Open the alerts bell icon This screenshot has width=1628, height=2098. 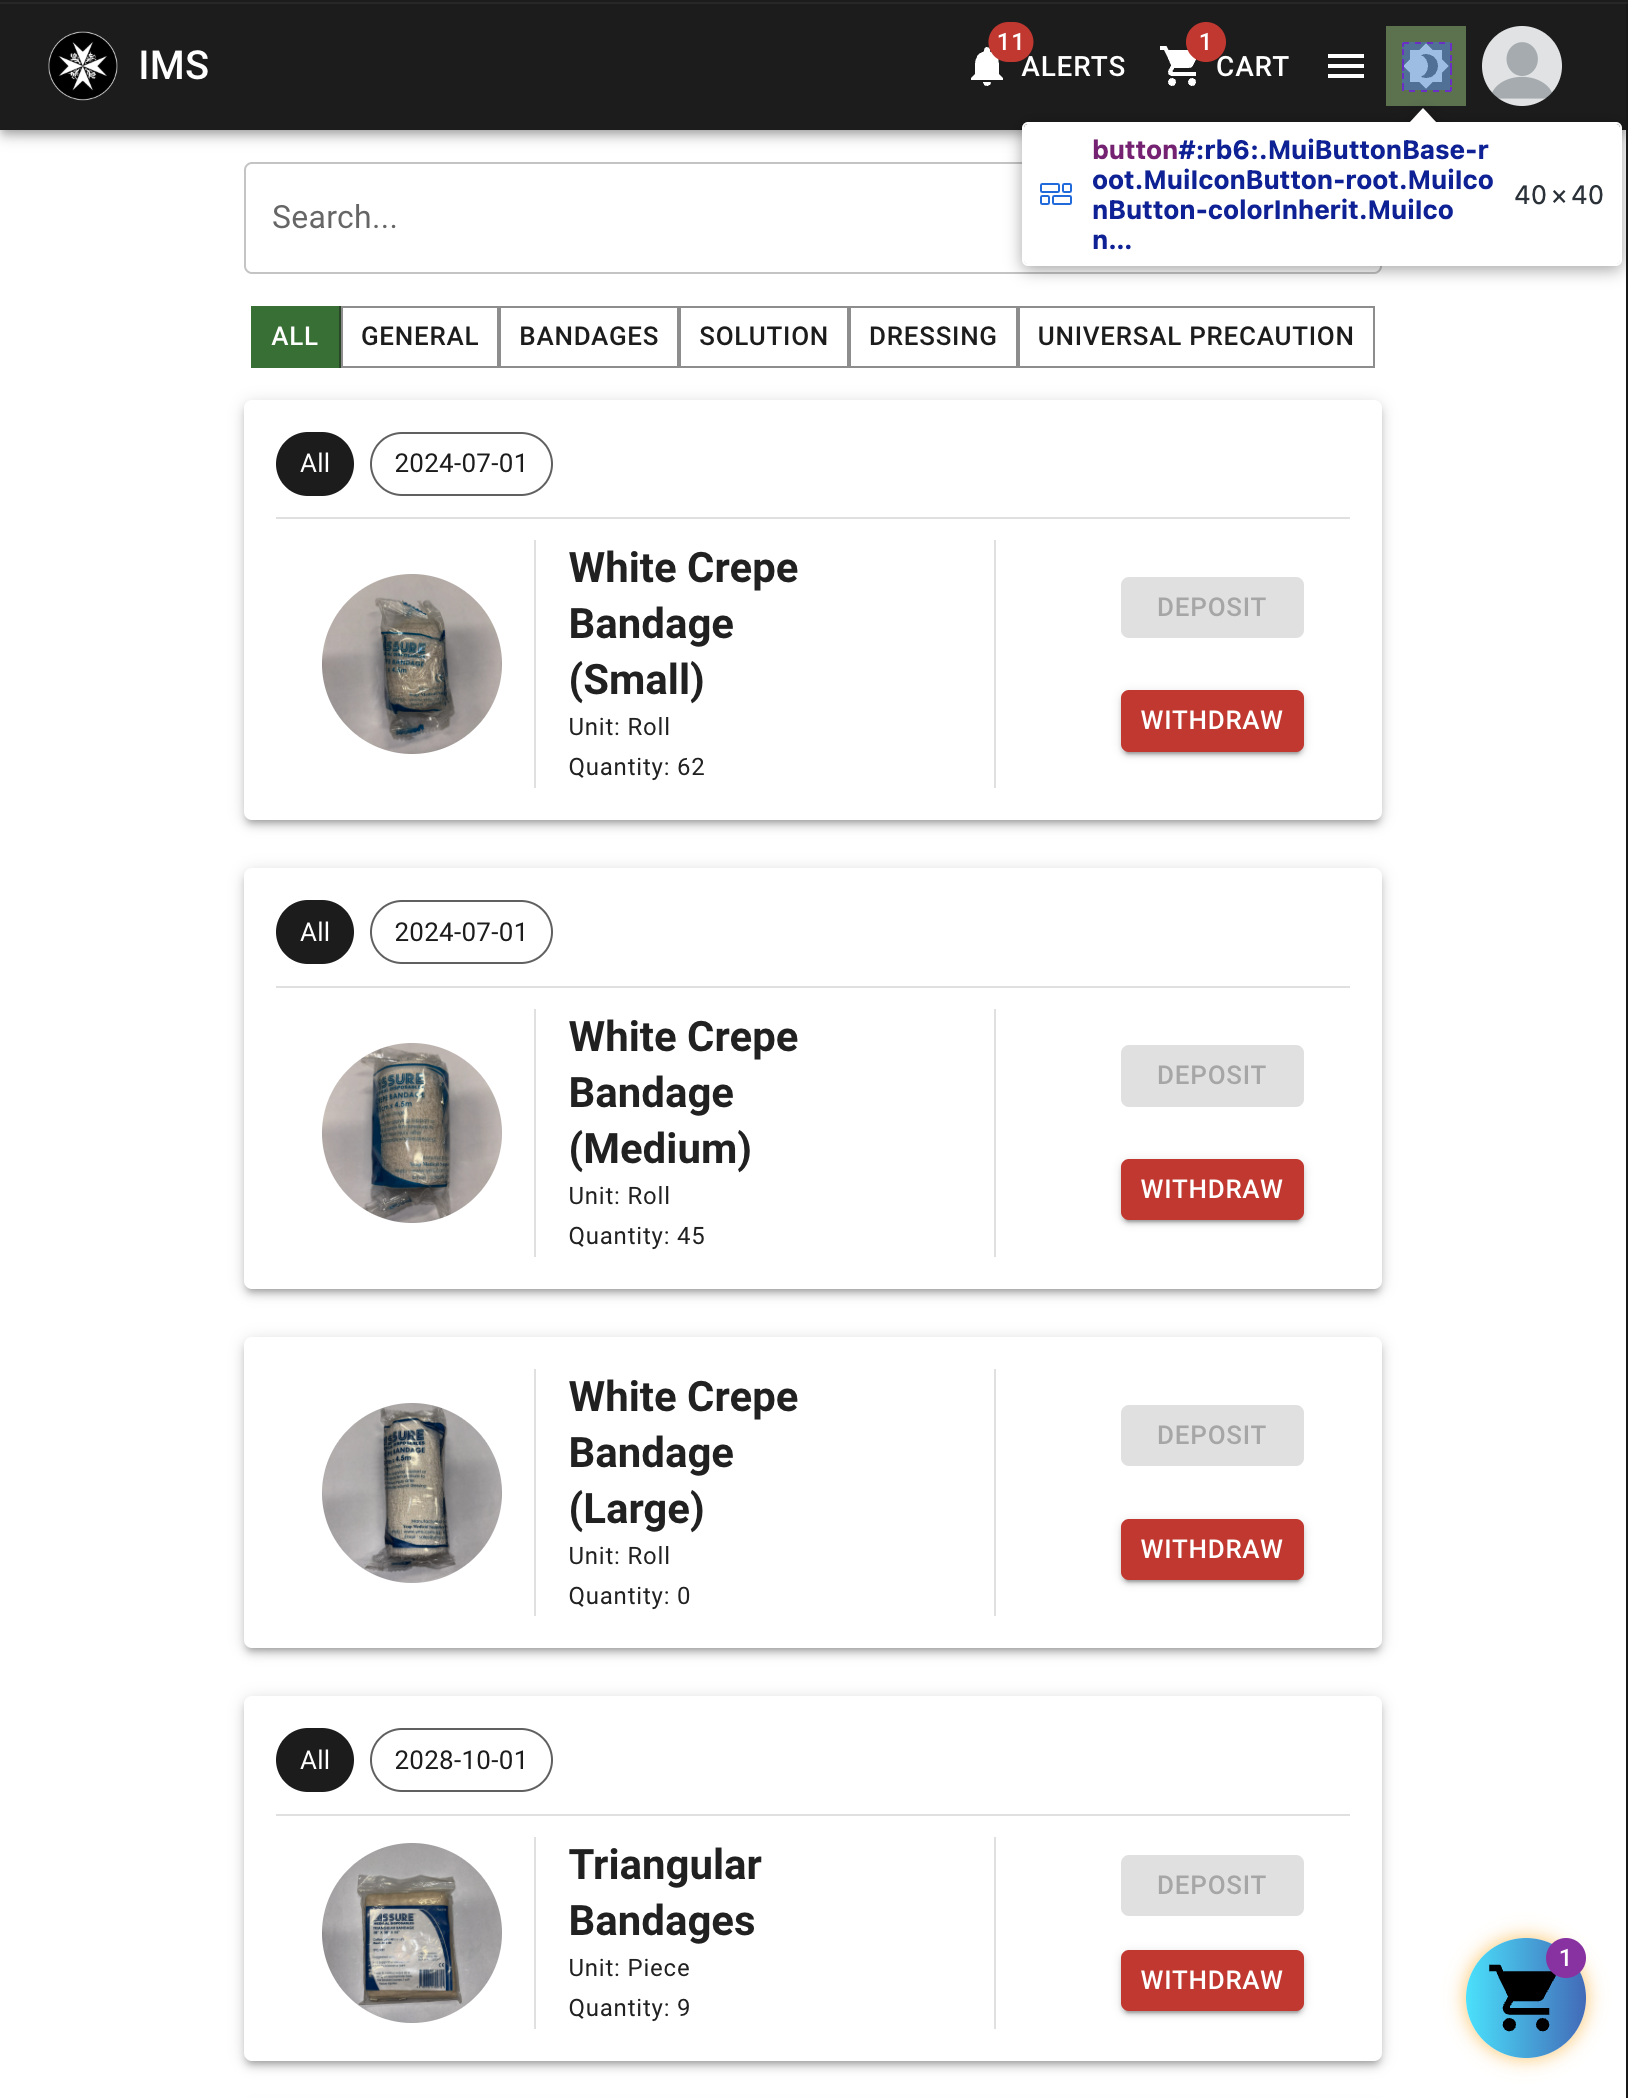987,67
